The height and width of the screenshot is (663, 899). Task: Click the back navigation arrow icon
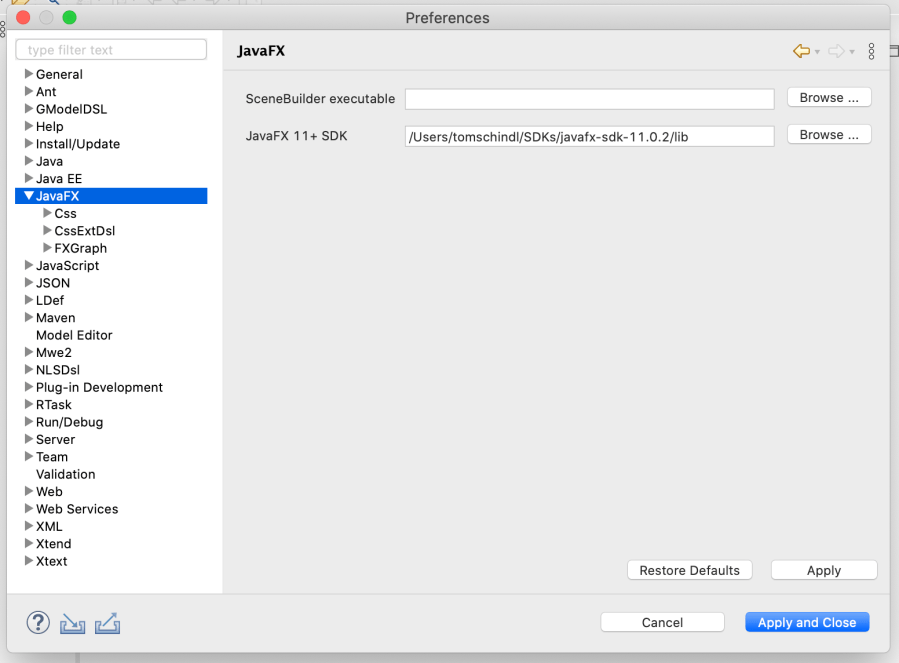801,51
